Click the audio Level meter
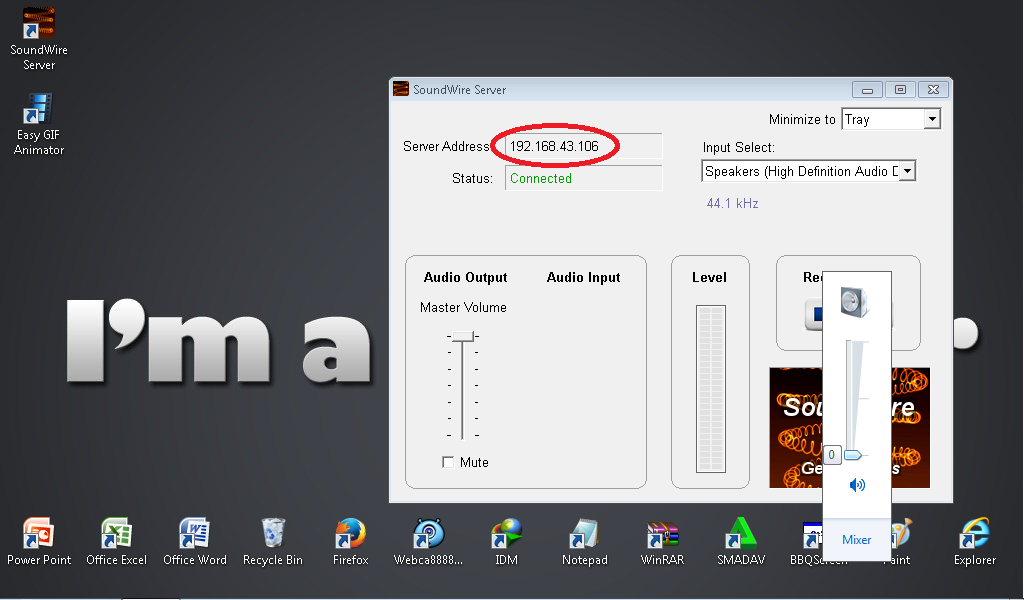The width and height of the screenshot is (1024, 600). pyautogui.click(x=711, y=388)
